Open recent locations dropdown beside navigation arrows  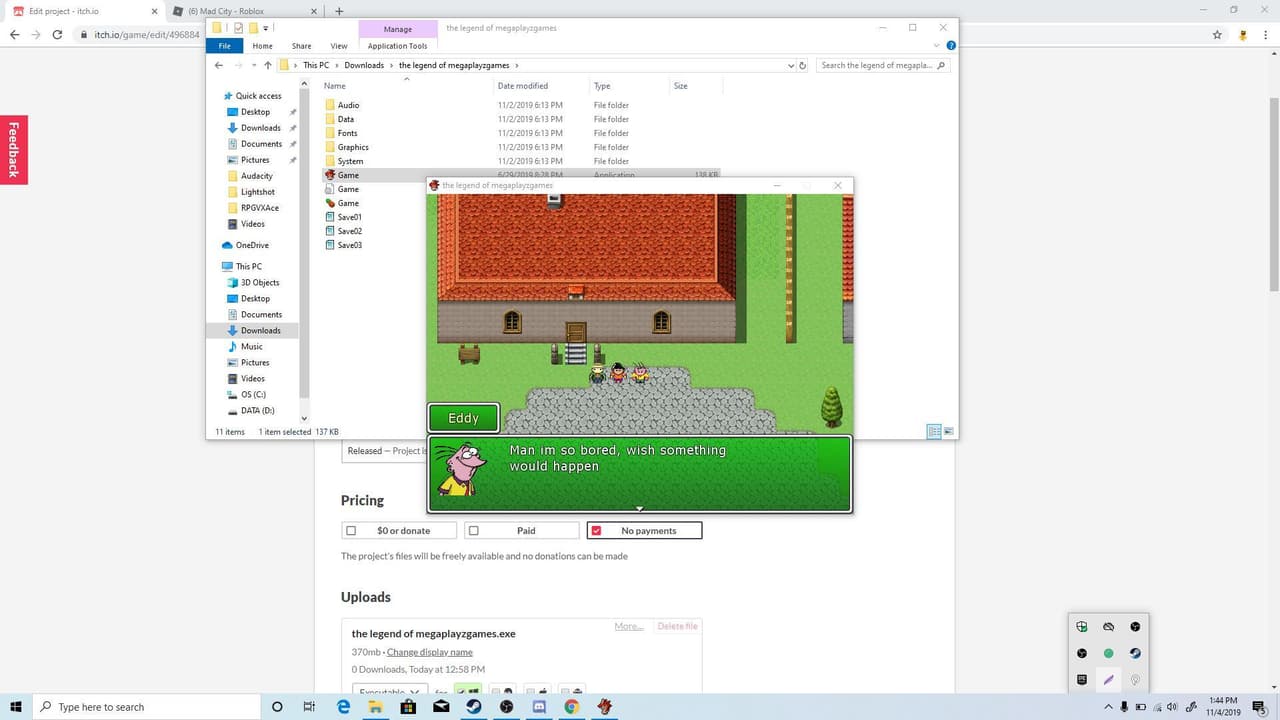pos(254,65)
